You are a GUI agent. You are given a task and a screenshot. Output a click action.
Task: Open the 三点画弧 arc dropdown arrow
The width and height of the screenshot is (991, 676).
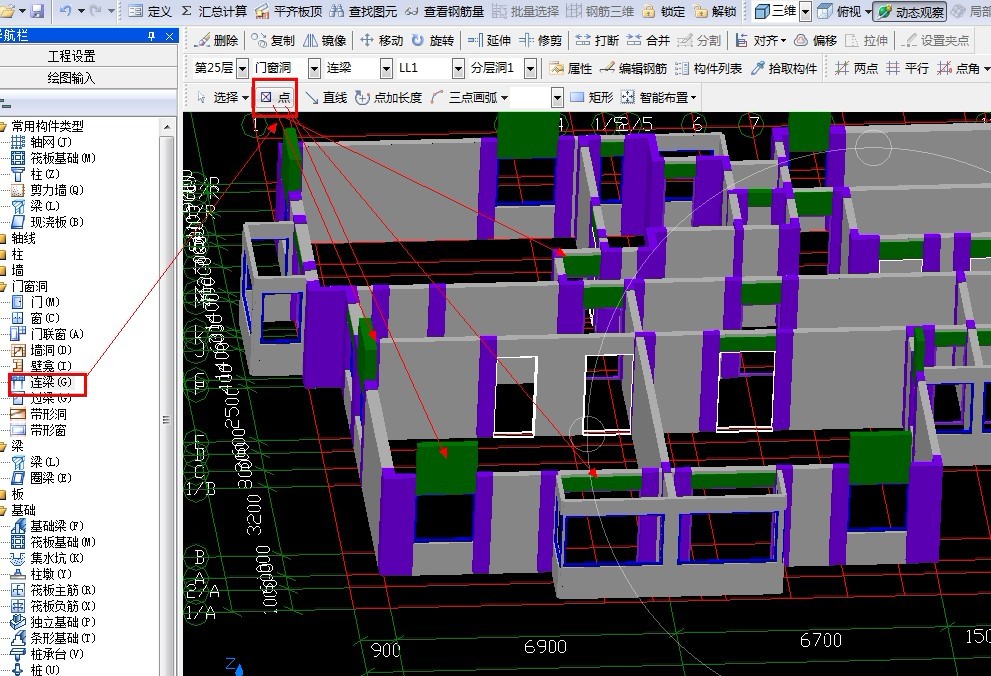click(504, 98)
